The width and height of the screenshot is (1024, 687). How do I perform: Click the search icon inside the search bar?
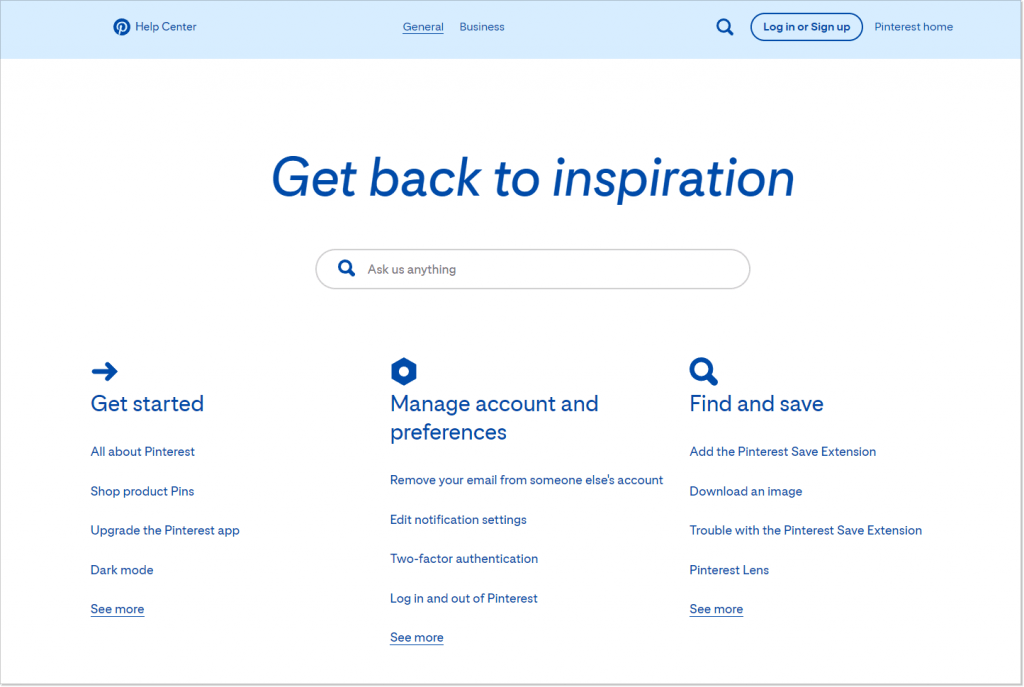pos(346,268)
